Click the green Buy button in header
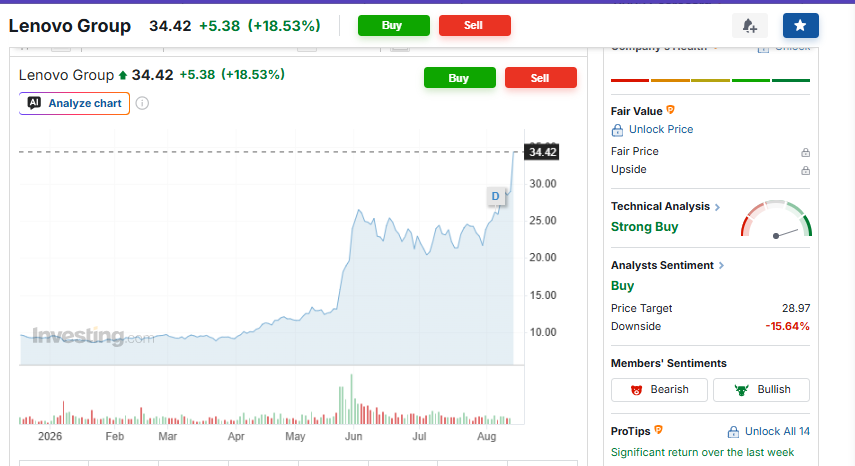The height and width of the screenshot is (466, 855). [394, 26]
